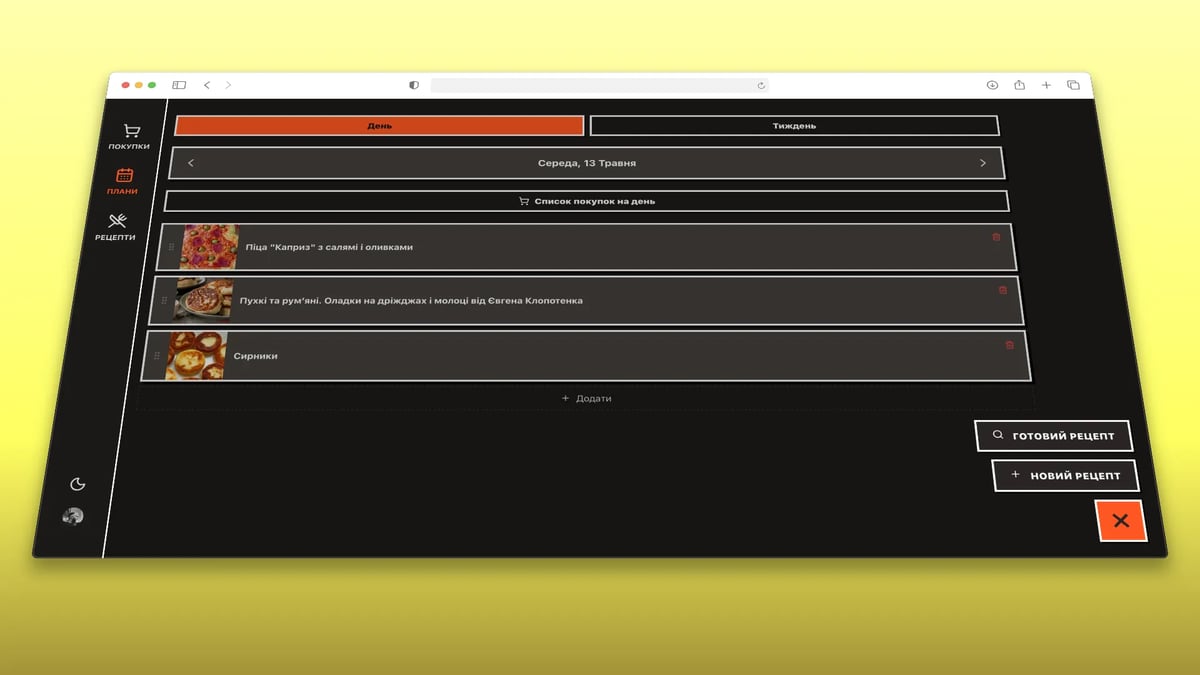Close the add menu with the orange X
Image resolution: width=1200 pixels, height=675 pixels.
(1121, 520)
